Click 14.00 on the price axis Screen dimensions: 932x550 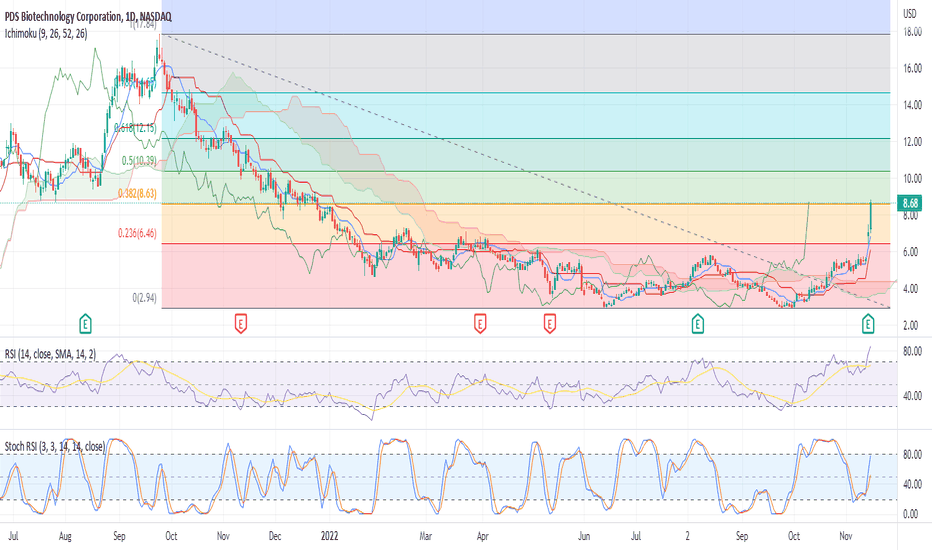pos(912,105)
